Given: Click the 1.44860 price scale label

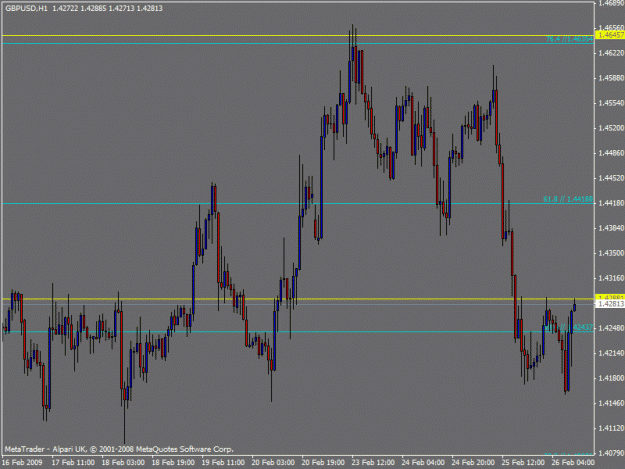Looking at the screenshot, I should 611,153.
